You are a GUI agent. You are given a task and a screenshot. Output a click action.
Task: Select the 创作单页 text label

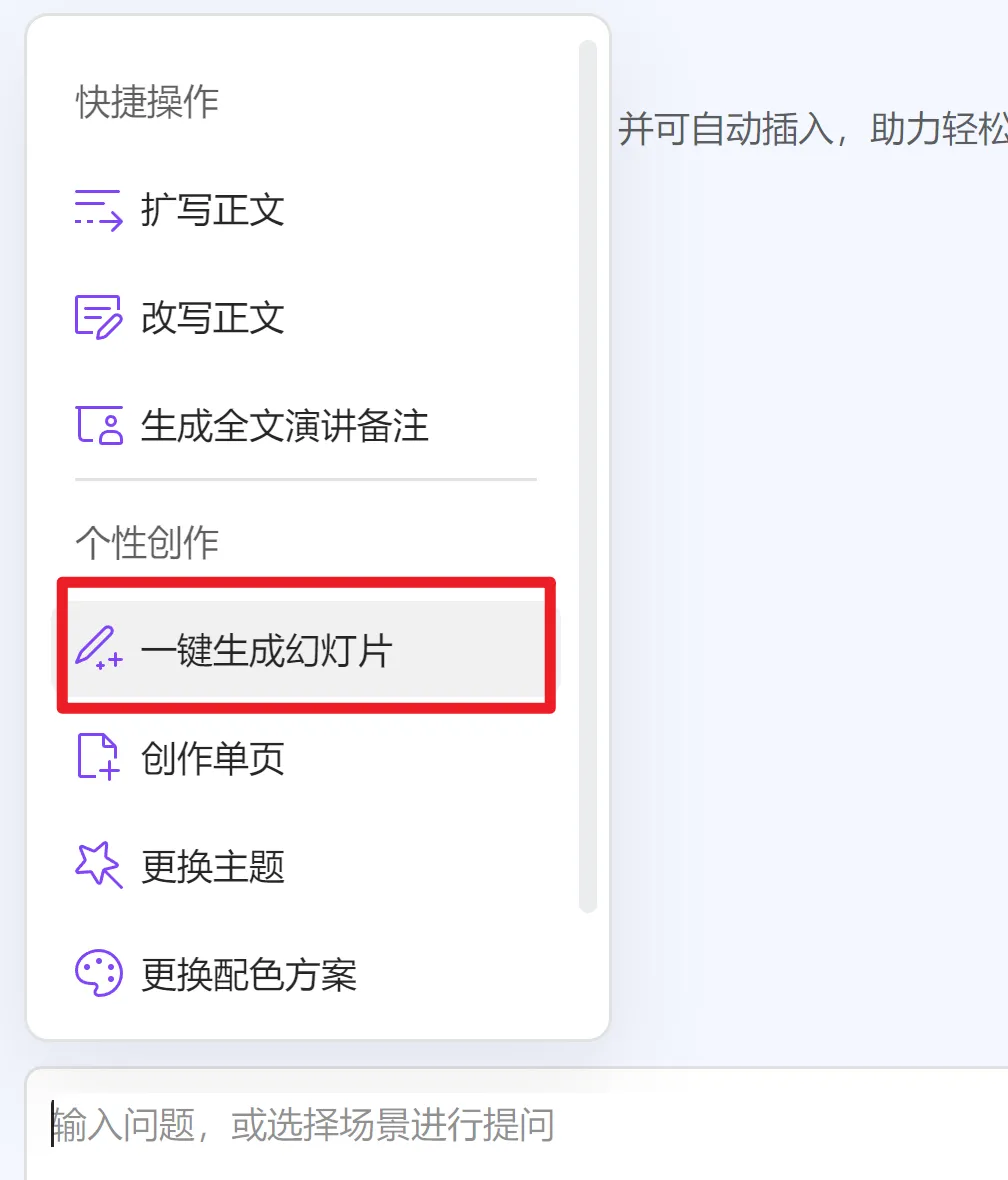pyautogui.click(x=213, y=758)
